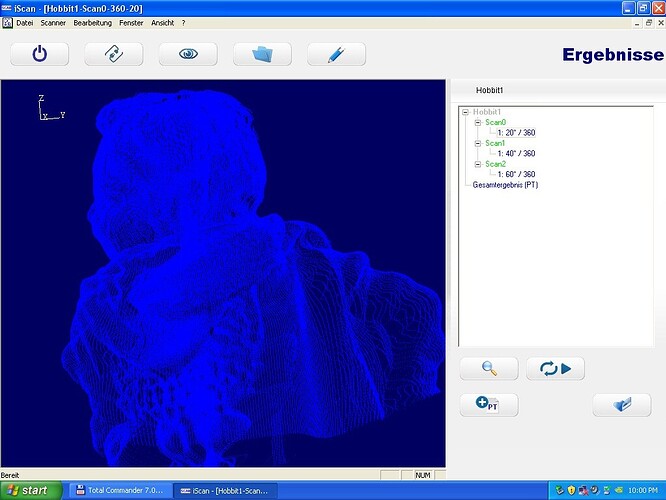Collapse the Scan2 tree node
666x500 pixels.
point(478,164)
